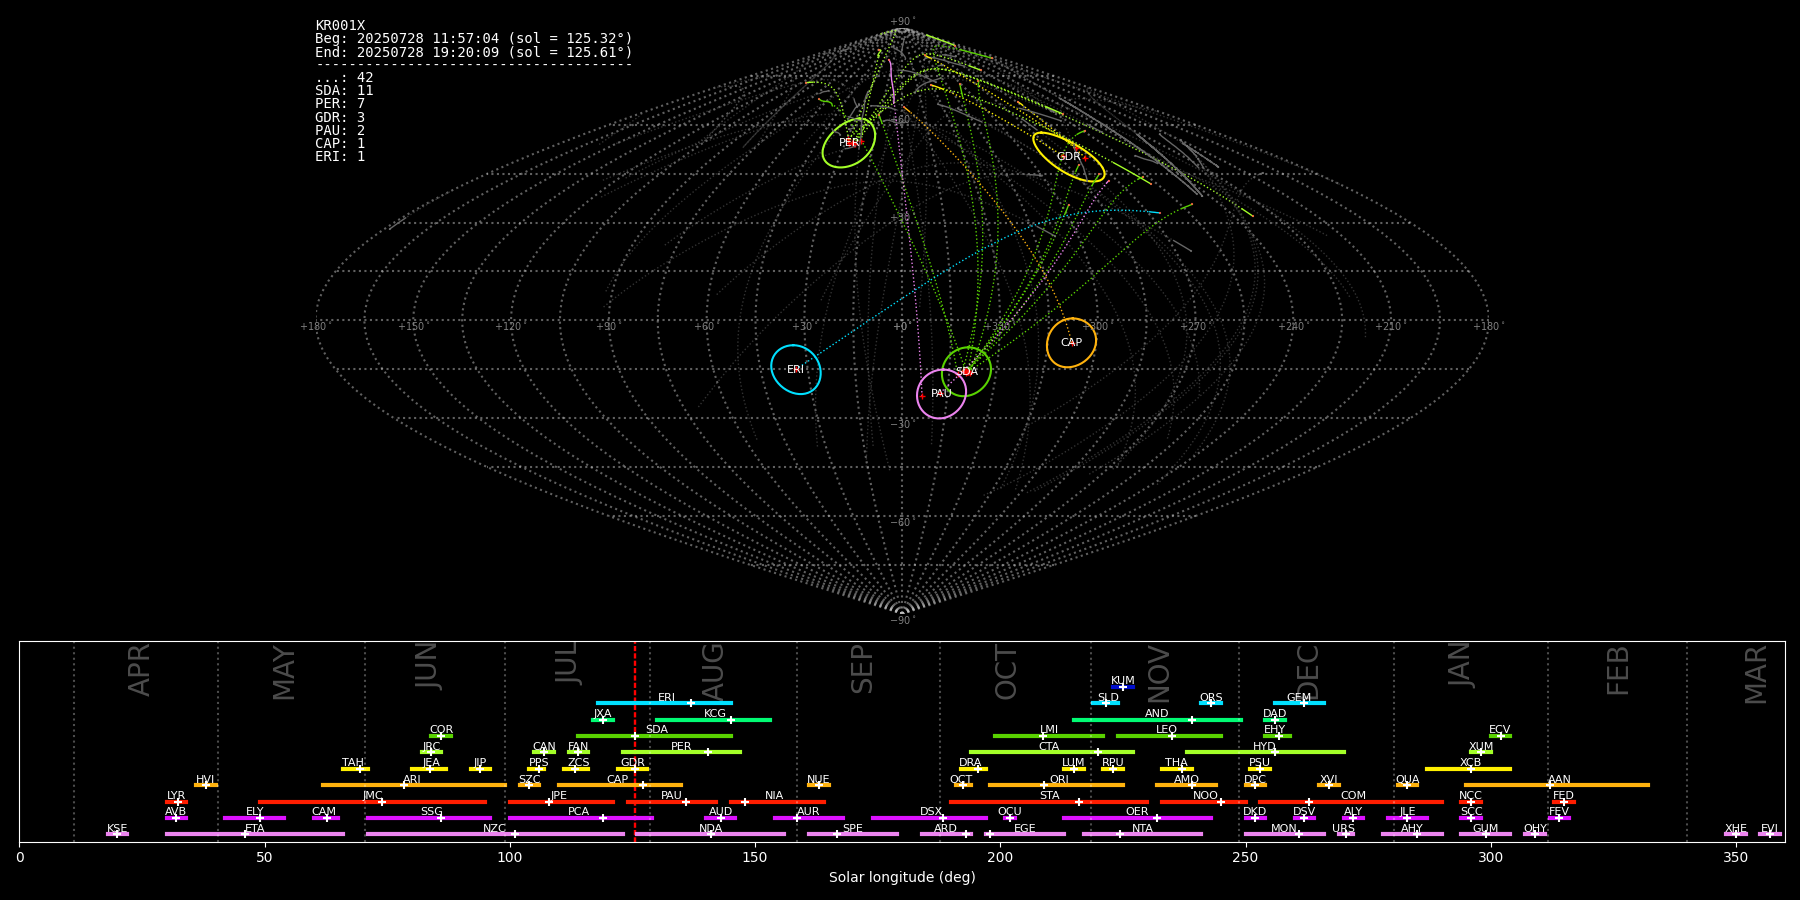1800x900 pixels.
Task: Click the NTA shower bar in timeline
Action: point(1142,834)
